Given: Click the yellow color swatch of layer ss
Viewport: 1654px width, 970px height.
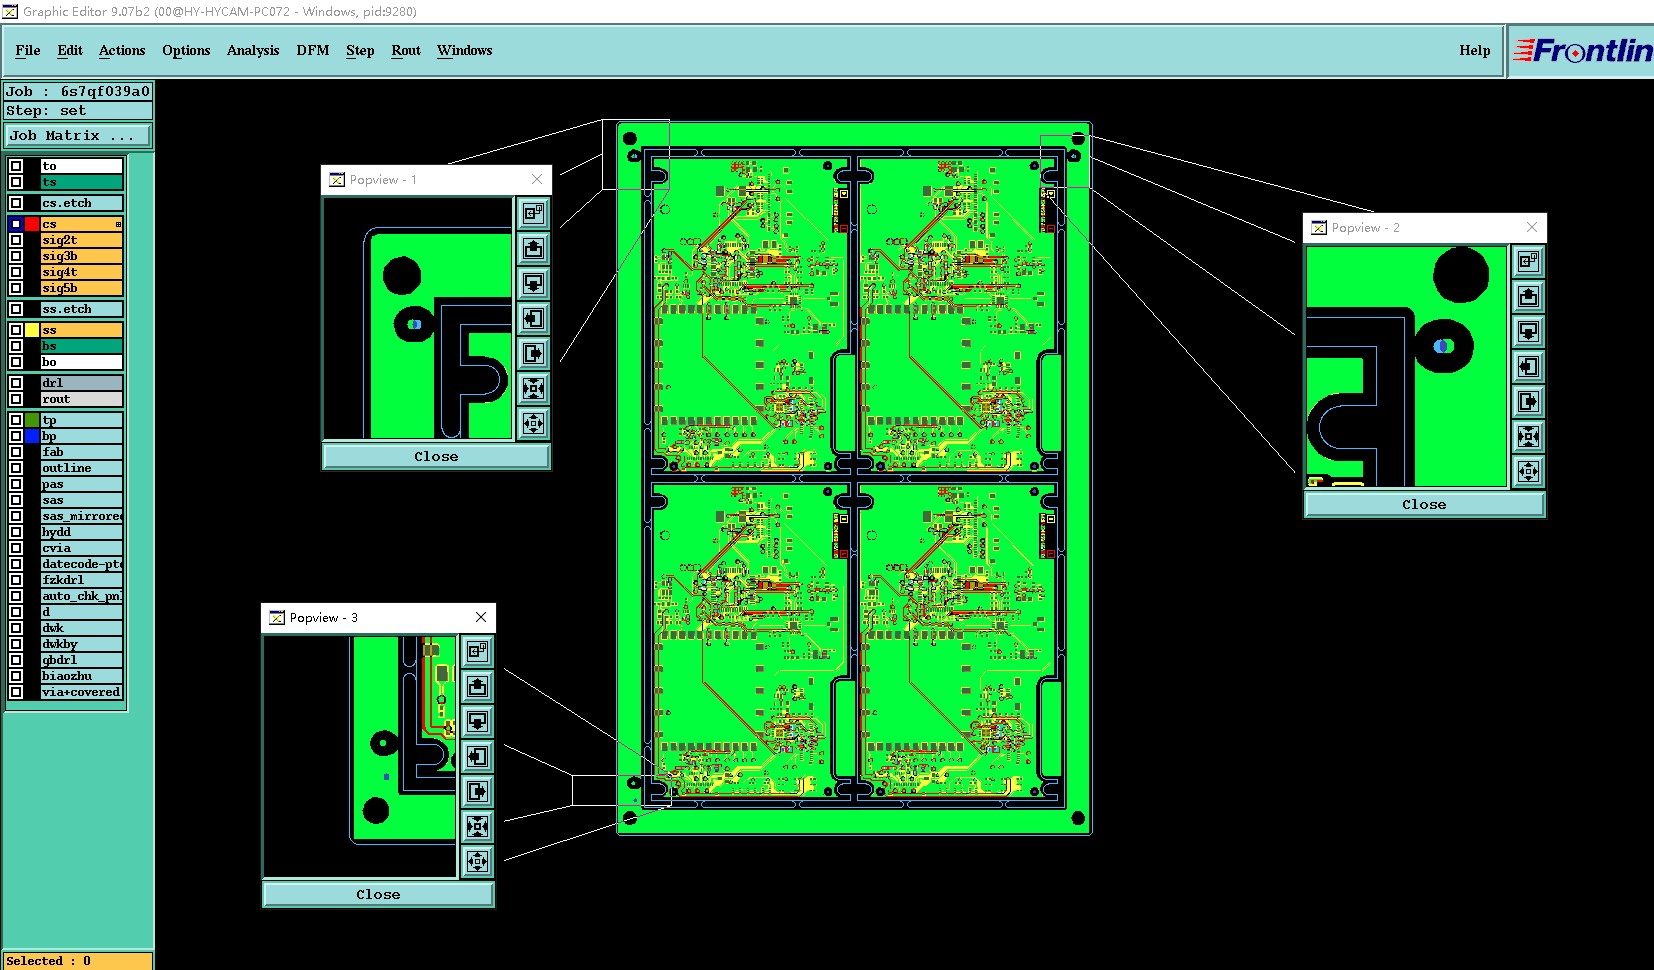Looking at the screenshot, I should [x=32, y=330].
